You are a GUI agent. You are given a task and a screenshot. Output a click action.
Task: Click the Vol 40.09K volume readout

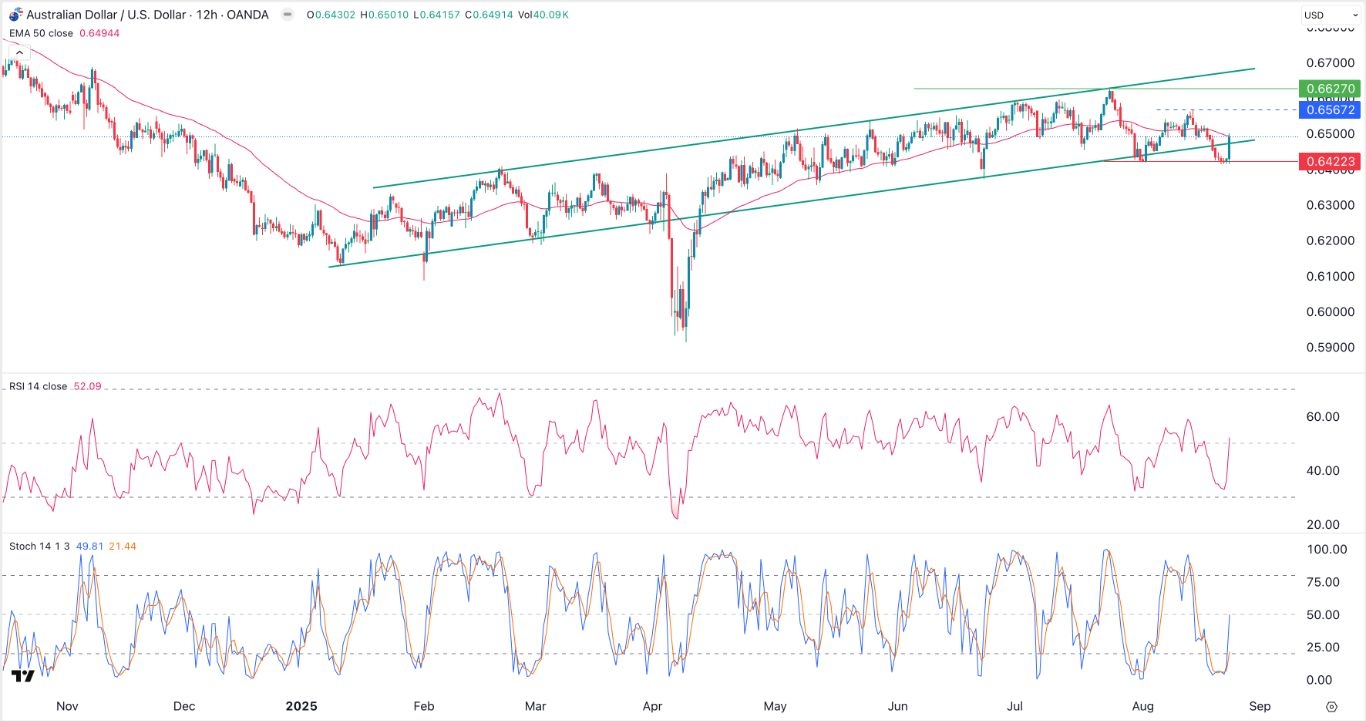tap(540, 15)
